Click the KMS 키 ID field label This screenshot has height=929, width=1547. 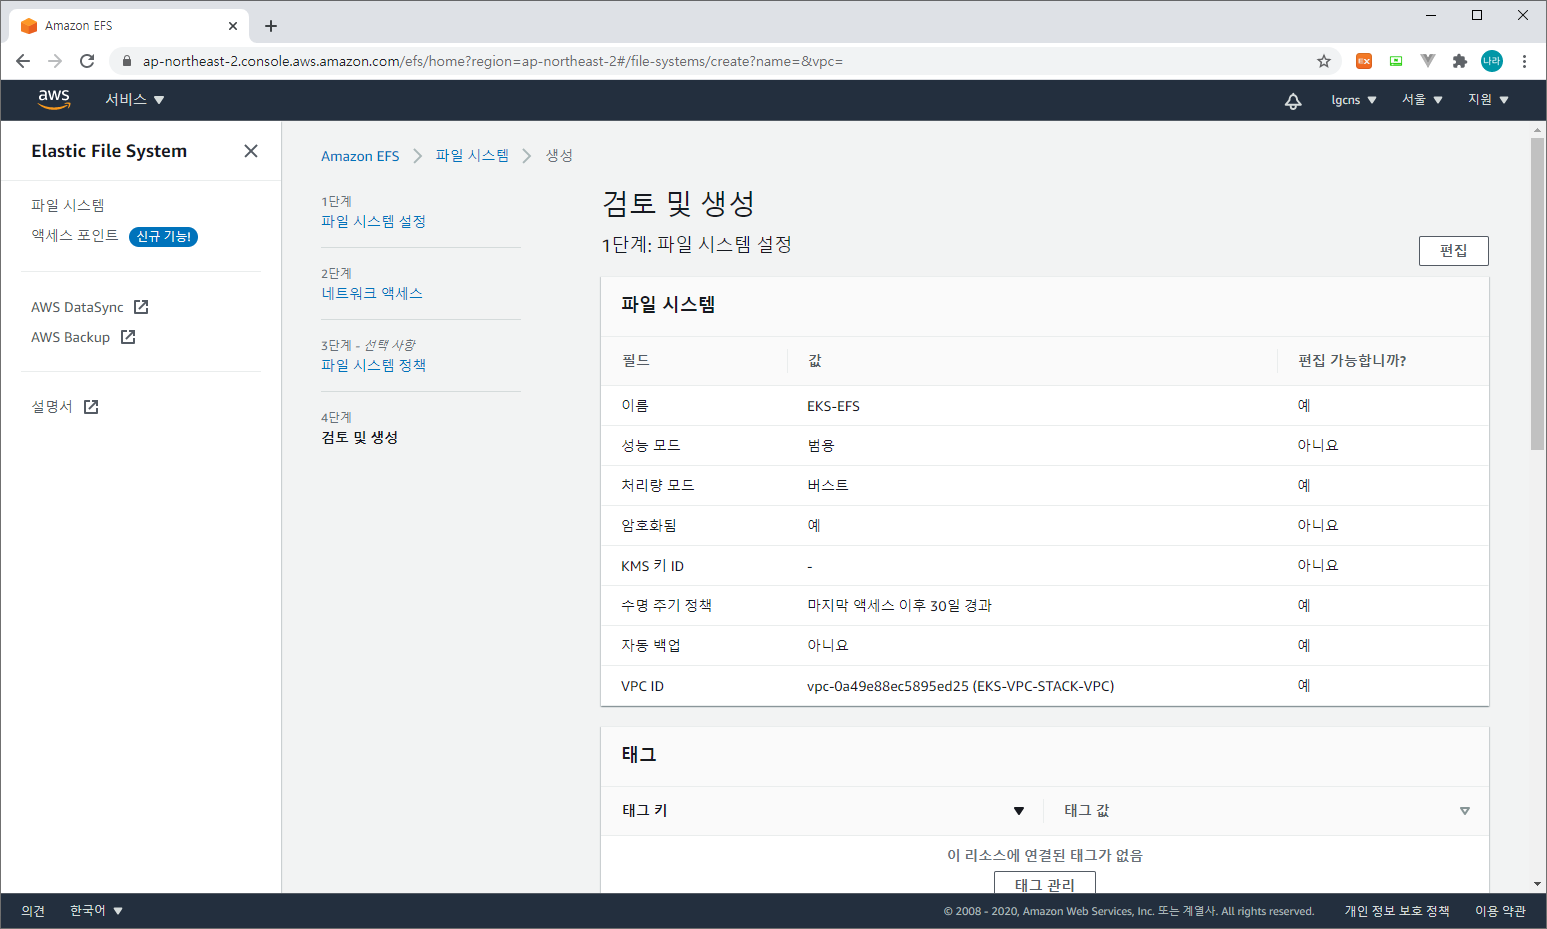652,566
